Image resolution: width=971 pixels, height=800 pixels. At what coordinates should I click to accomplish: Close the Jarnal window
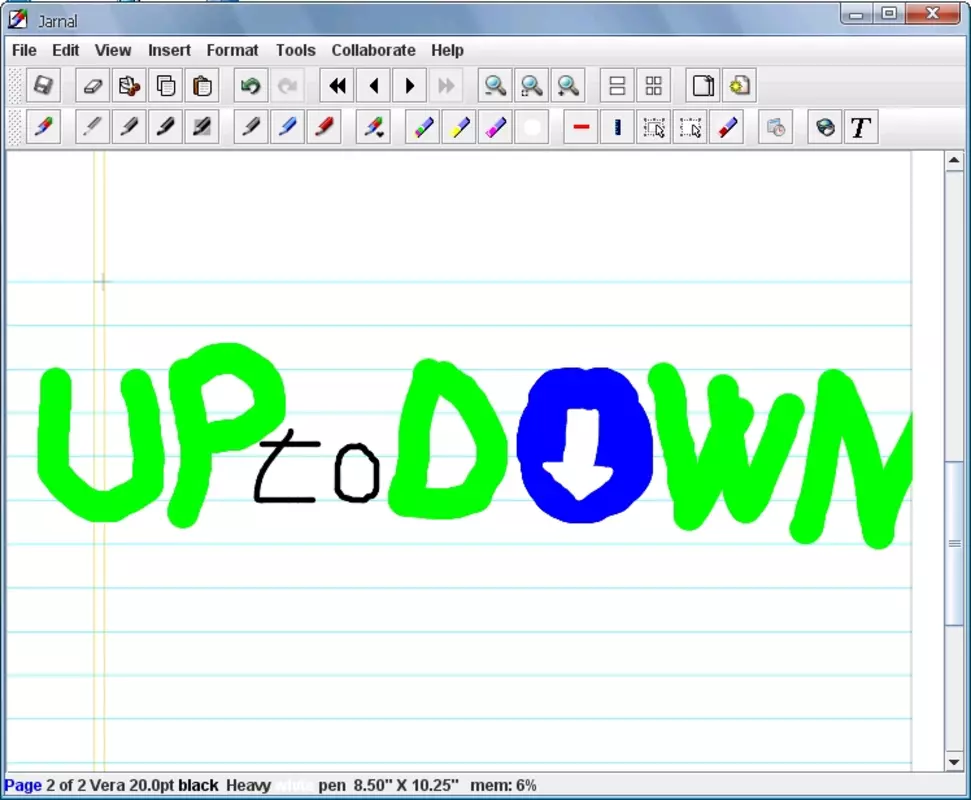(933, 14)
